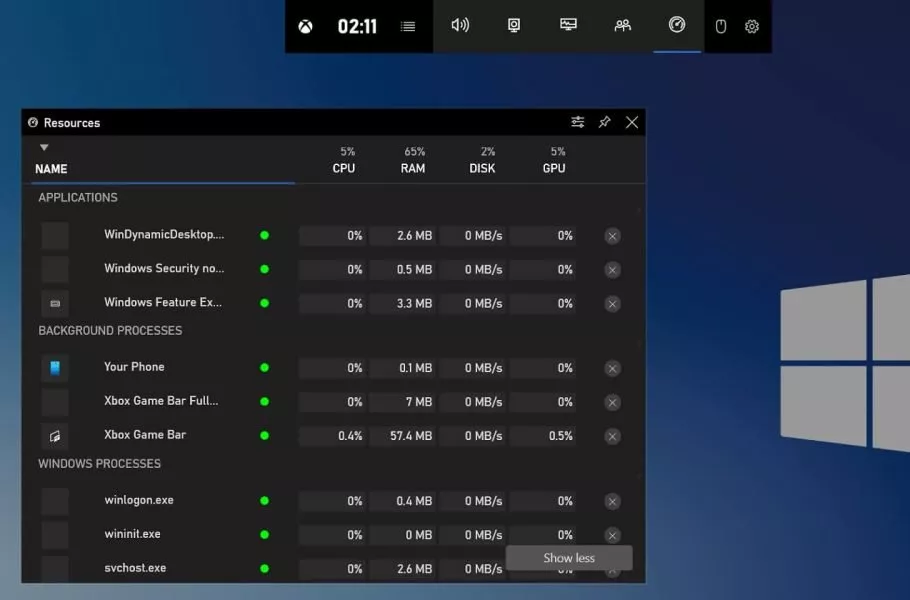Image resolution: width=910 pixels, height=600 pixels.
Task: Select the Your Phone row name
Action: click(x=134, y=367)
